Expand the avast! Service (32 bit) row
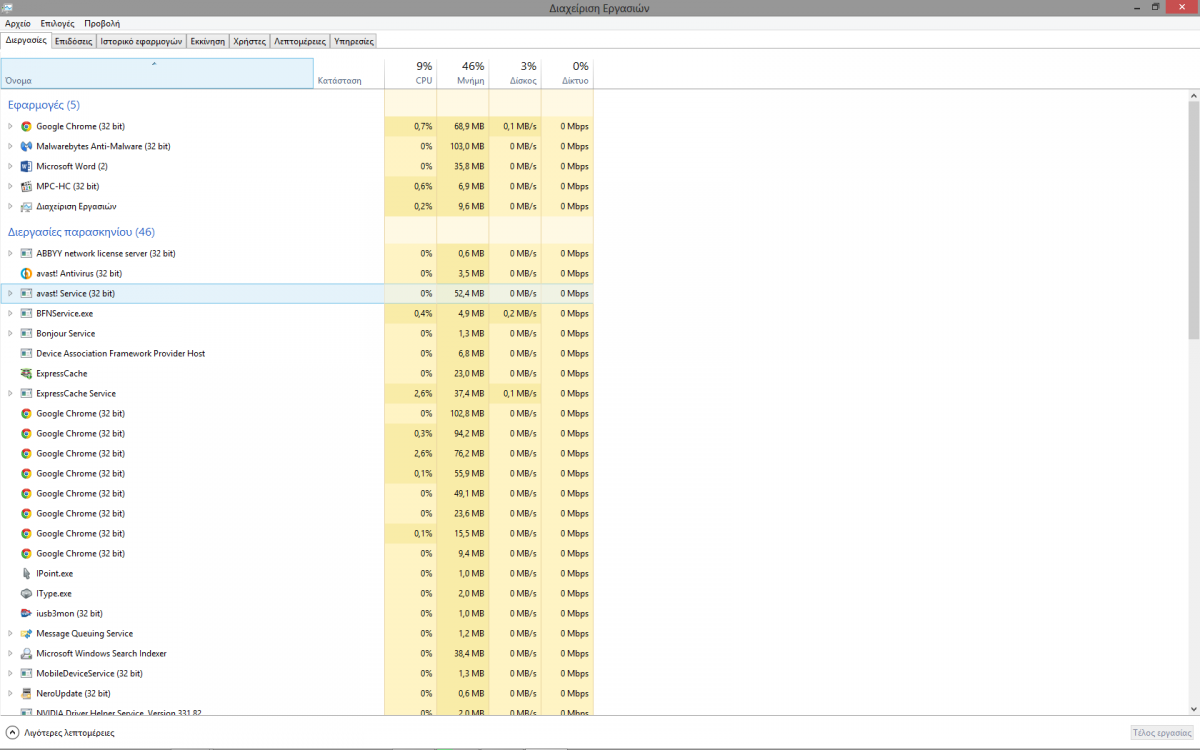 click(10, 293)
